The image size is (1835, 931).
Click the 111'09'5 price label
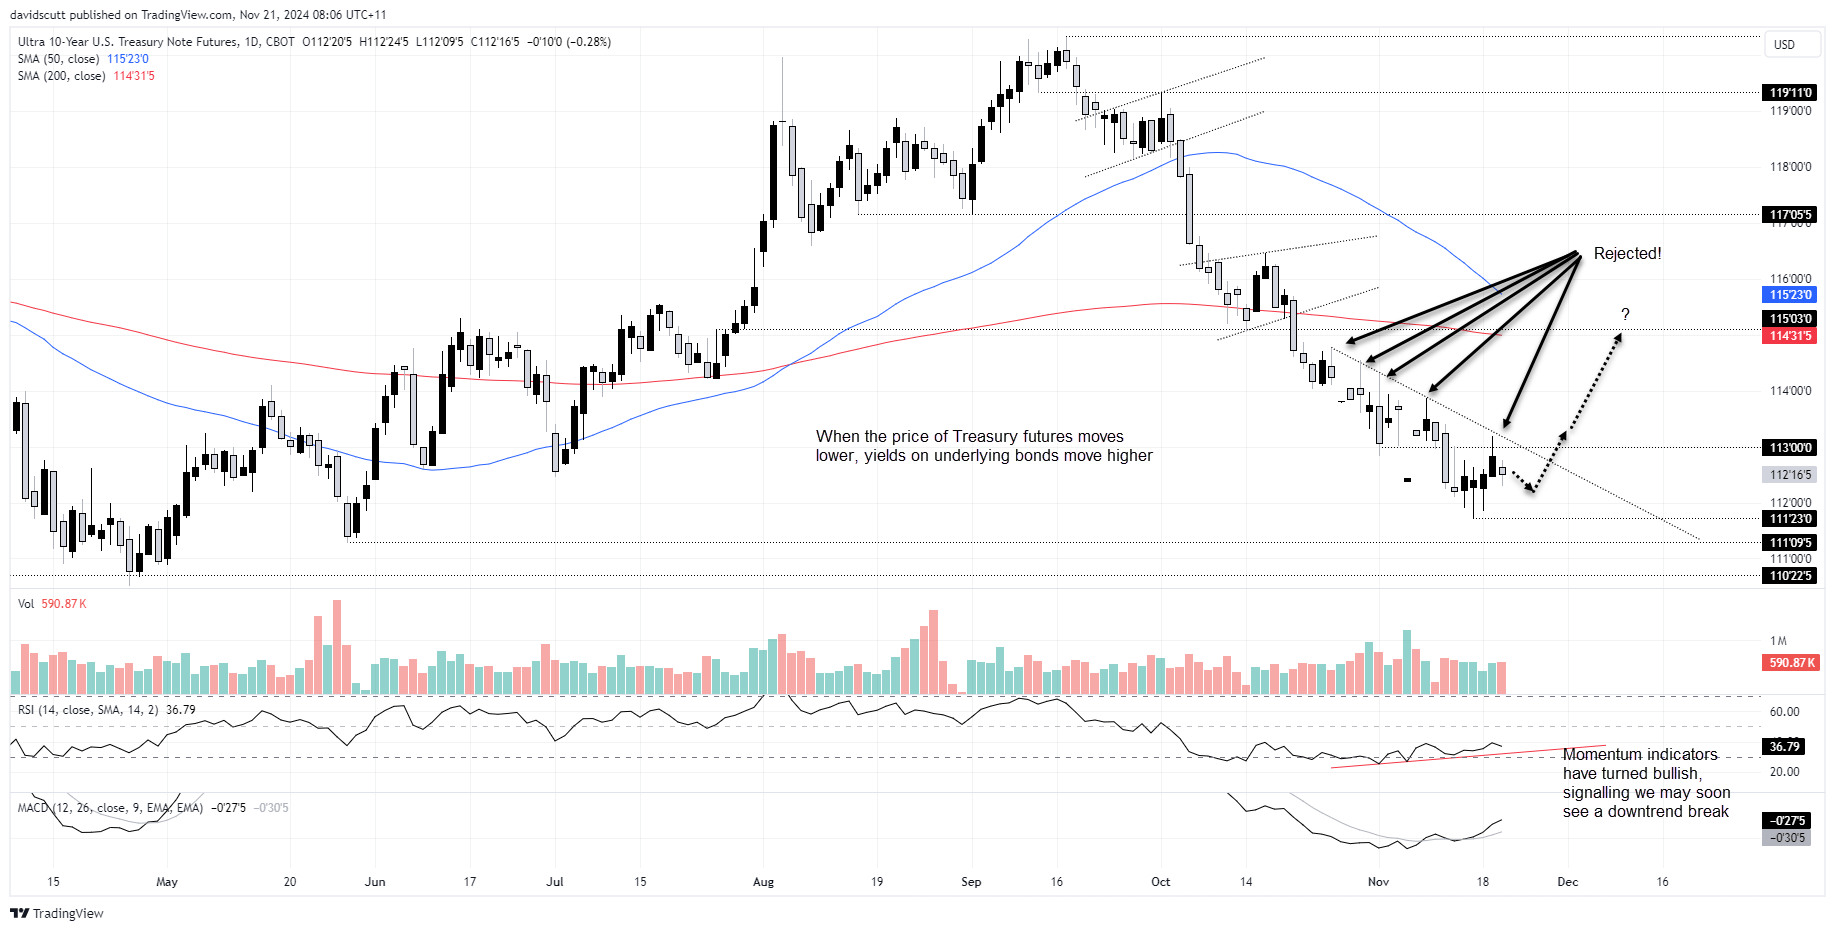tap(1789, 543)
